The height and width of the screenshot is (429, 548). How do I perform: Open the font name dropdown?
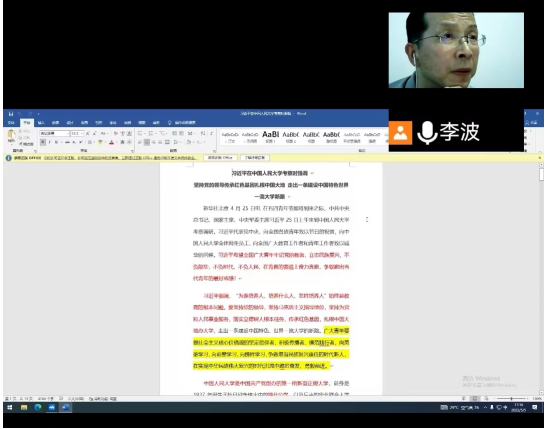point(55,133)
